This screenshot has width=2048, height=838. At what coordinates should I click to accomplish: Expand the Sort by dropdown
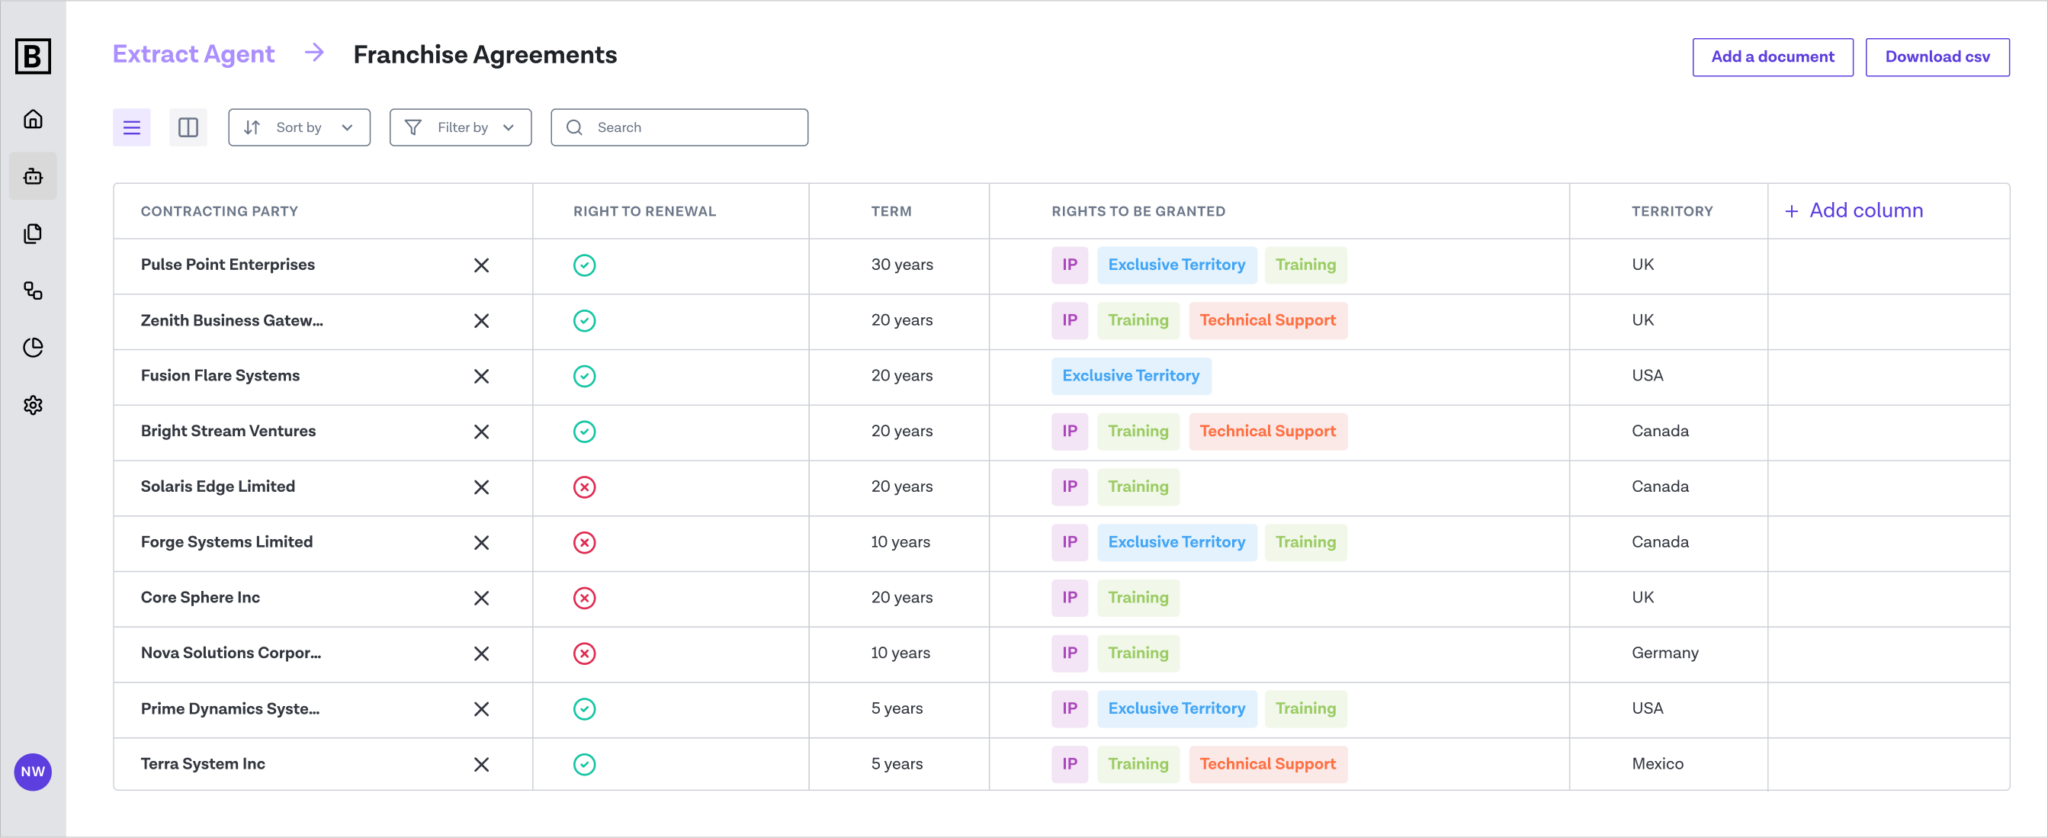(x=299, y=127)
